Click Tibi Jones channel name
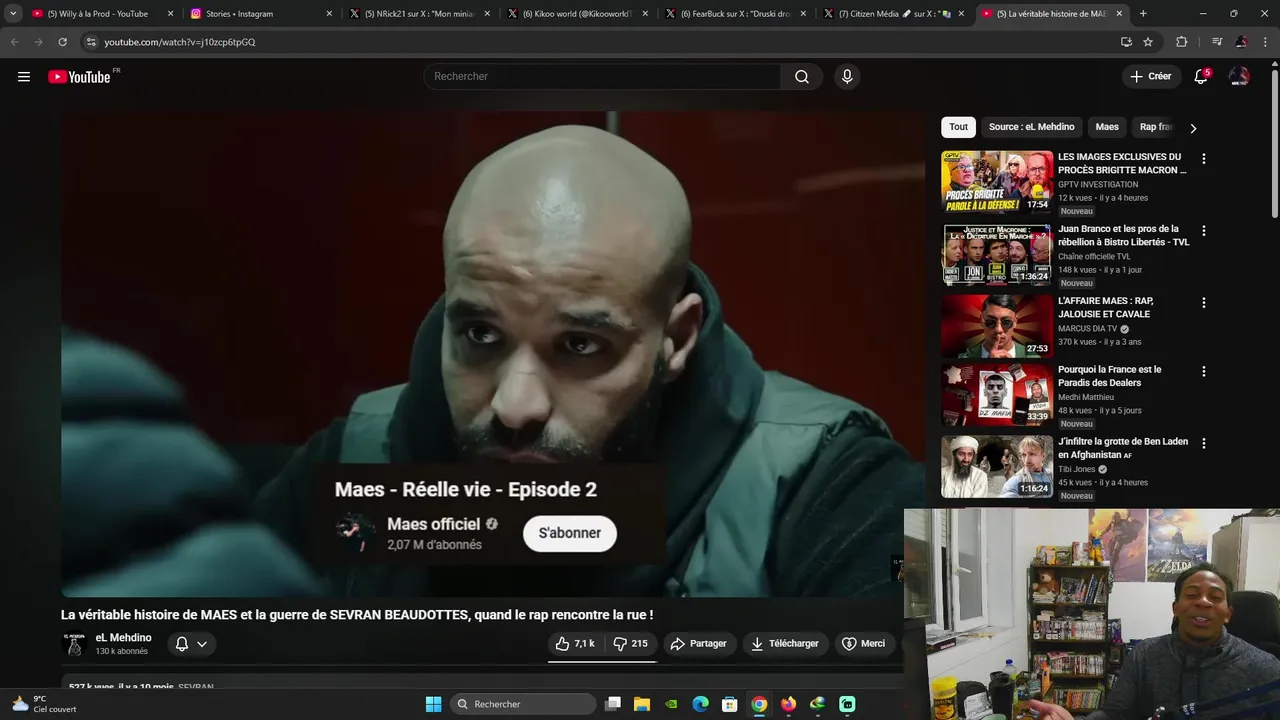 pos(1077,469)
